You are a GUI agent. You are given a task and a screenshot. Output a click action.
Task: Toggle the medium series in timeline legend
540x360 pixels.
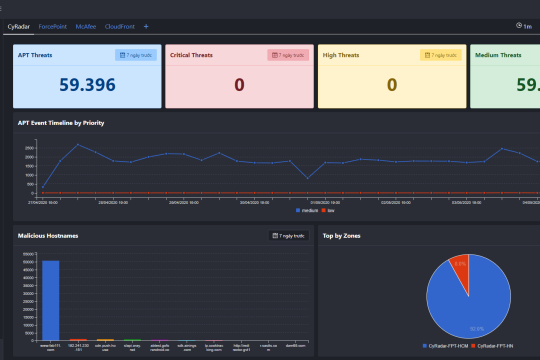click(x=307, y=210)
